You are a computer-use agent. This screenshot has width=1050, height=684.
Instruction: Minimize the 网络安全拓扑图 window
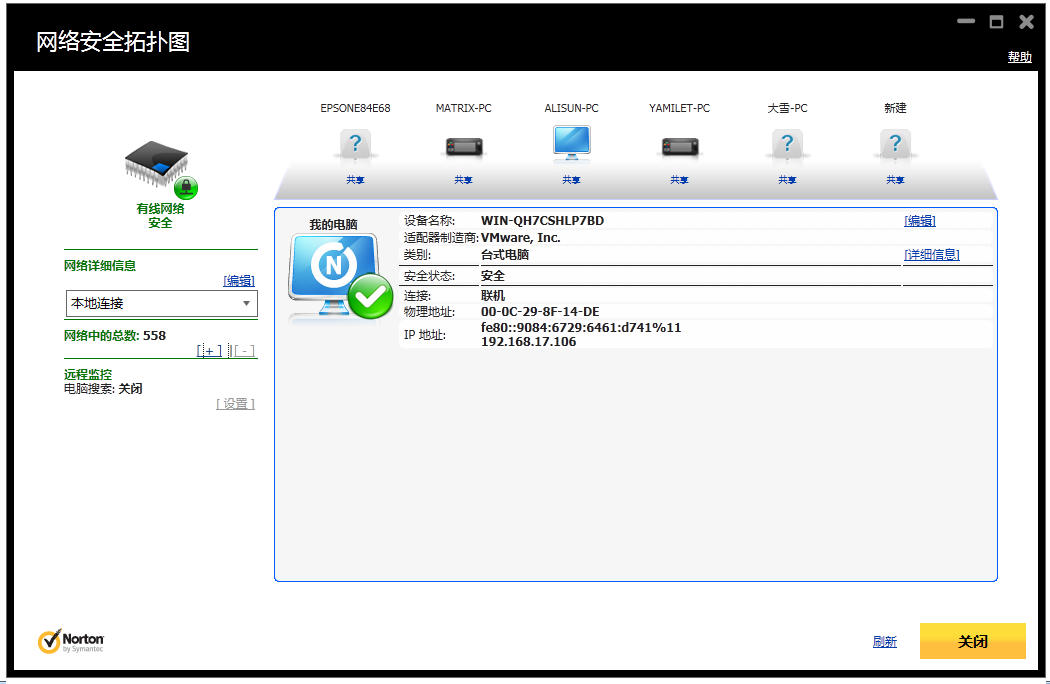pos(966,21)
